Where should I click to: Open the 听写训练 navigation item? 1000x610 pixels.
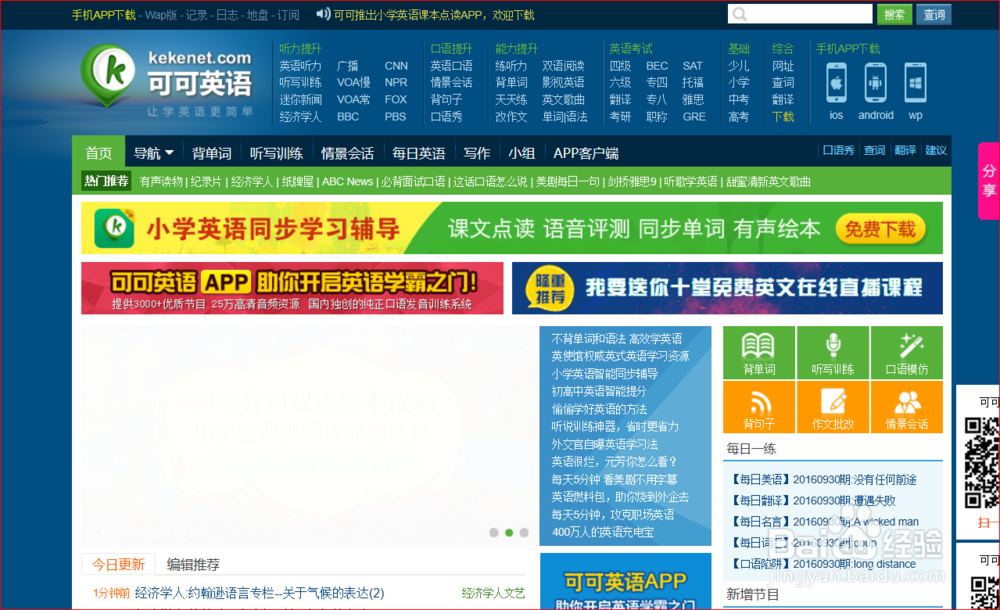point(276,153)
